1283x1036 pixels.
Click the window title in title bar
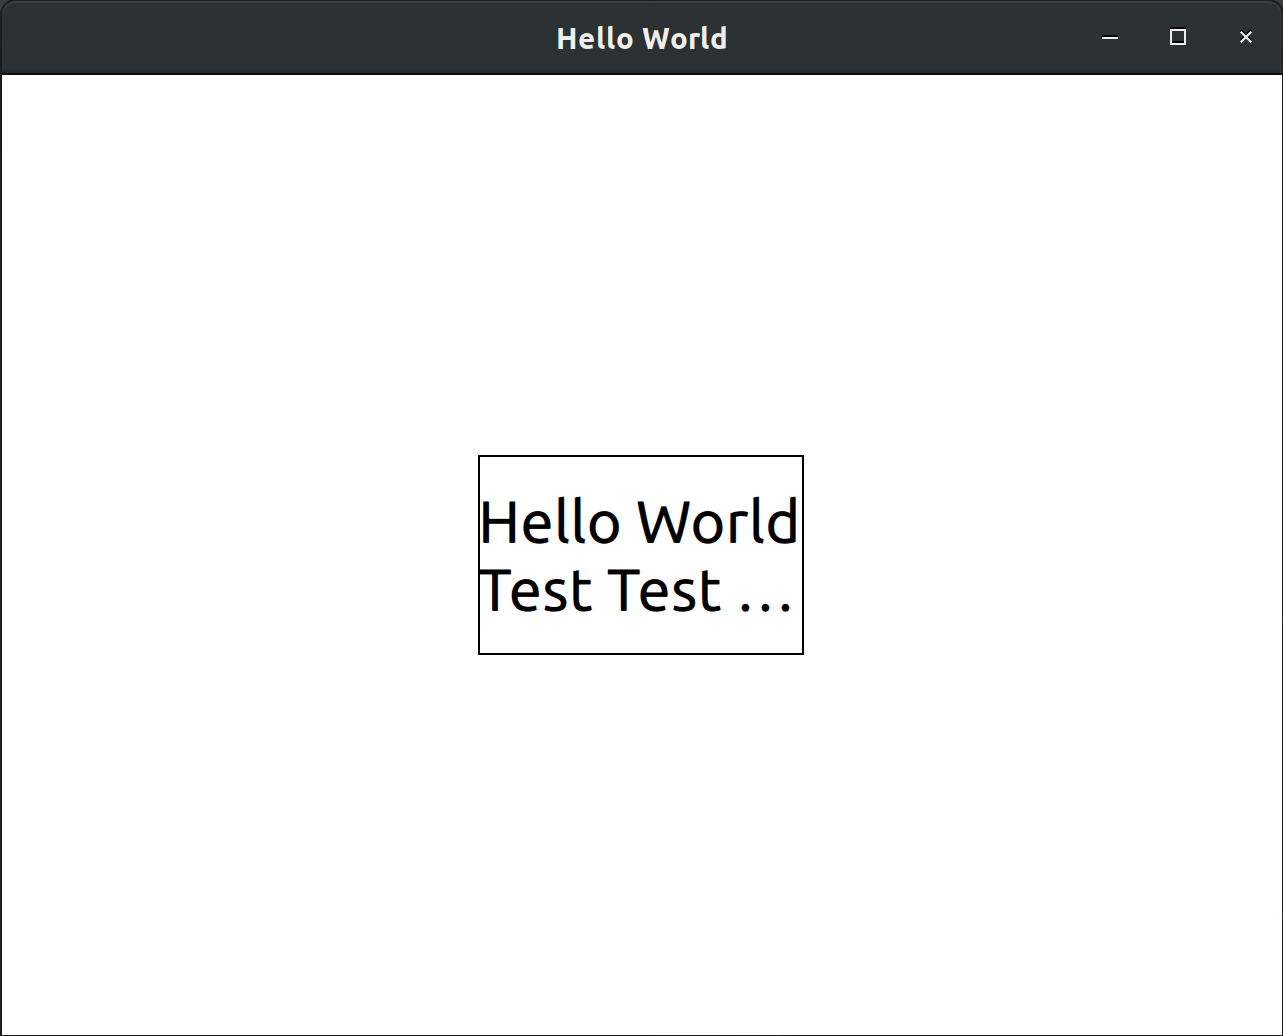coord(641,38)
